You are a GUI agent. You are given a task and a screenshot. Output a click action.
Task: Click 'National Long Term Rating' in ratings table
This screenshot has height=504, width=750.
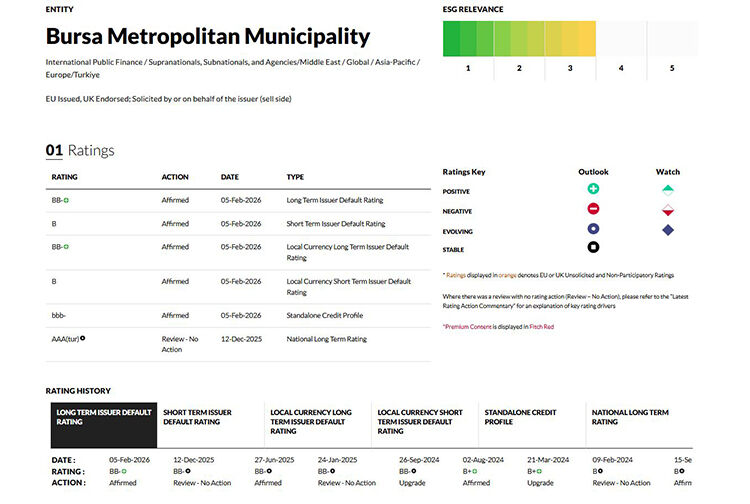327,339
